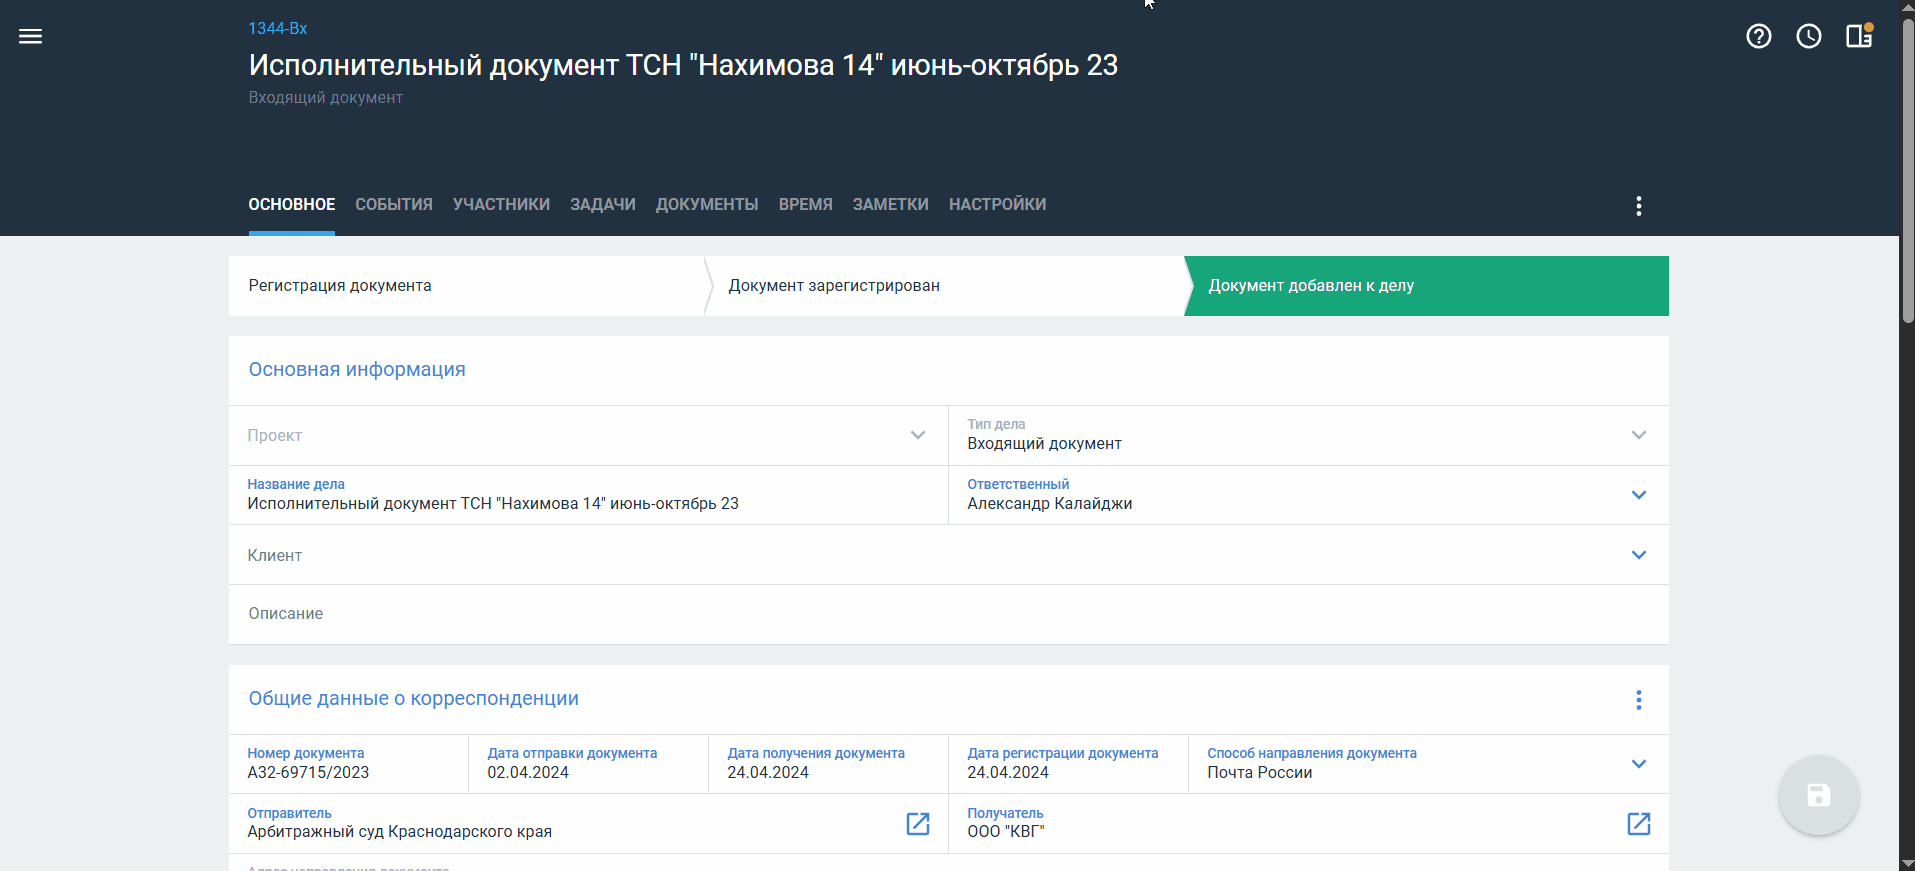1915x871 pixels.
Task: Open correspondence section three-dot menu
Action: (x=1638, y=700)
